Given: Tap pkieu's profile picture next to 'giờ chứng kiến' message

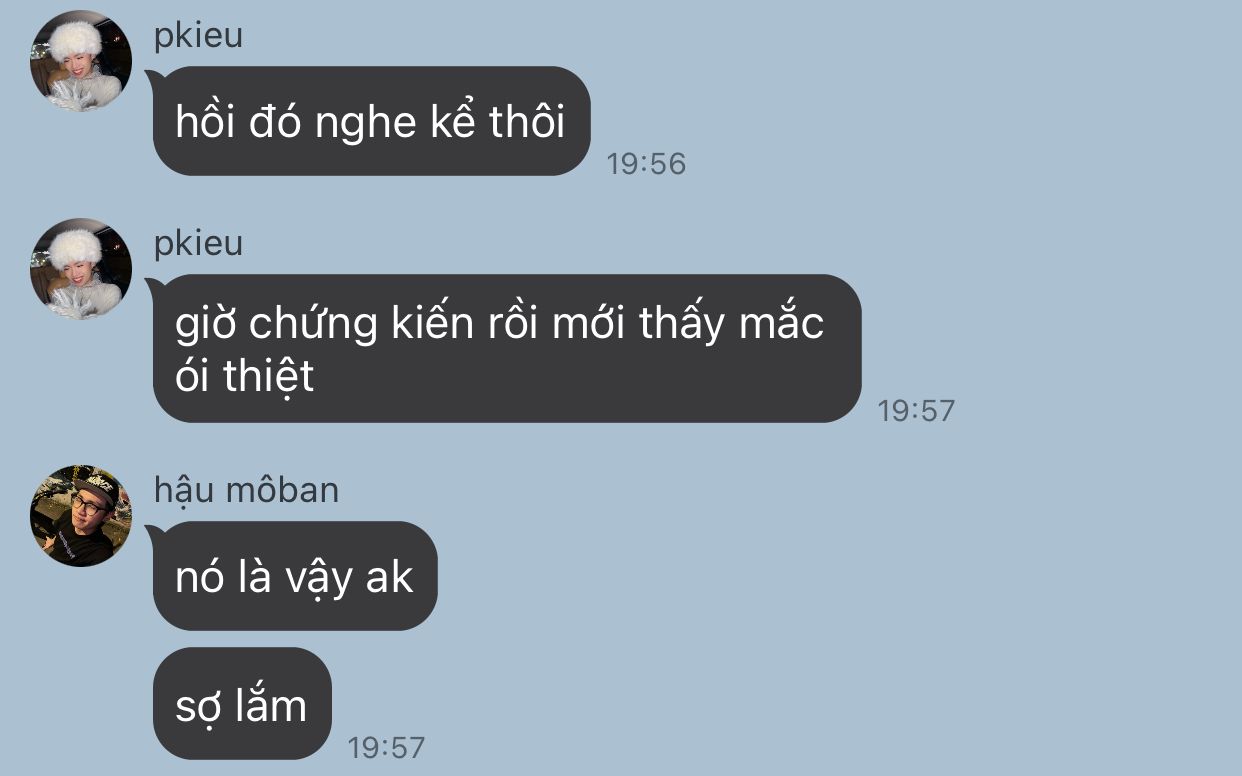Looking at the screenshot, I should (x=81, y=269).
